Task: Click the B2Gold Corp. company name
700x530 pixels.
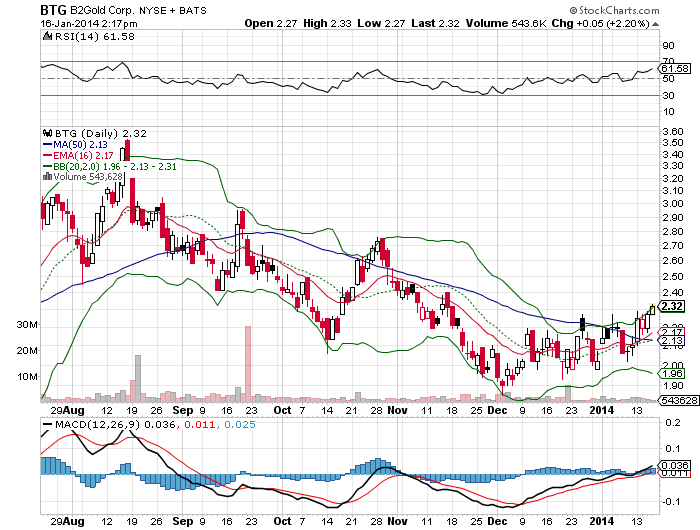Action: (x=102, y=10)
